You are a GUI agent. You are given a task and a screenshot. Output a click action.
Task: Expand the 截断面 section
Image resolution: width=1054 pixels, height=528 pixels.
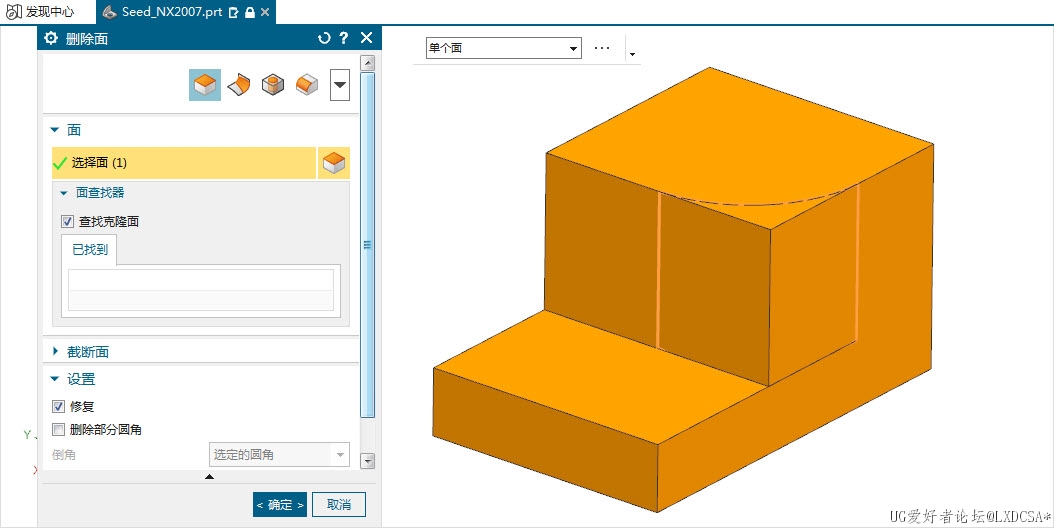click(x=55, y=351)
